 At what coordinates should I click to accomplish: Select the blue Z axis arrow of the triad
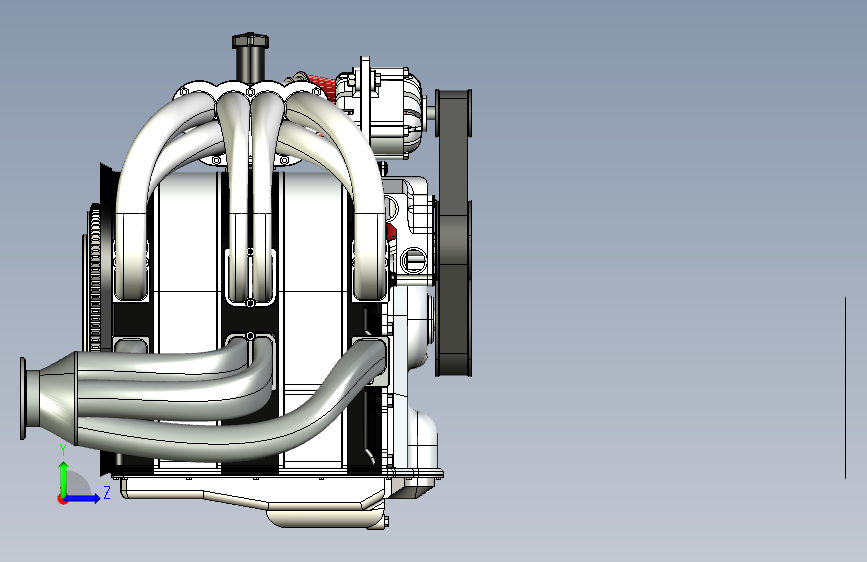click(x=83, y=498)
